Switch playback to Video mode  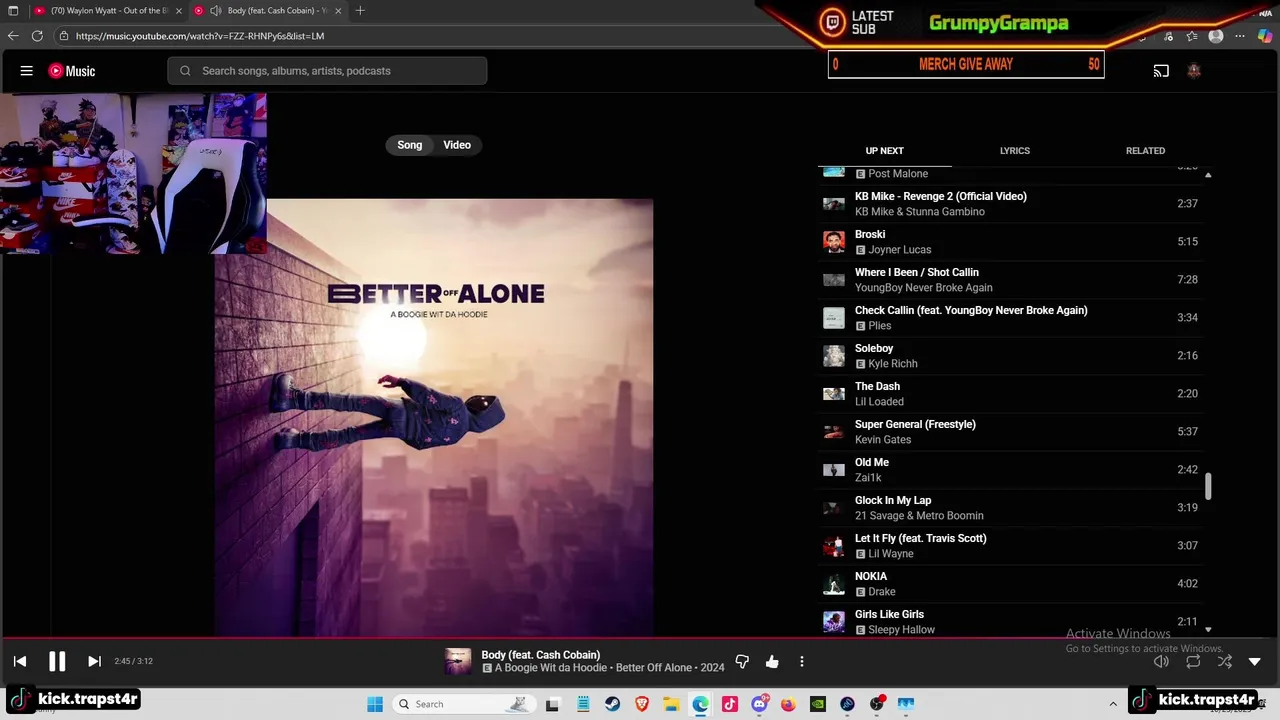457,145
